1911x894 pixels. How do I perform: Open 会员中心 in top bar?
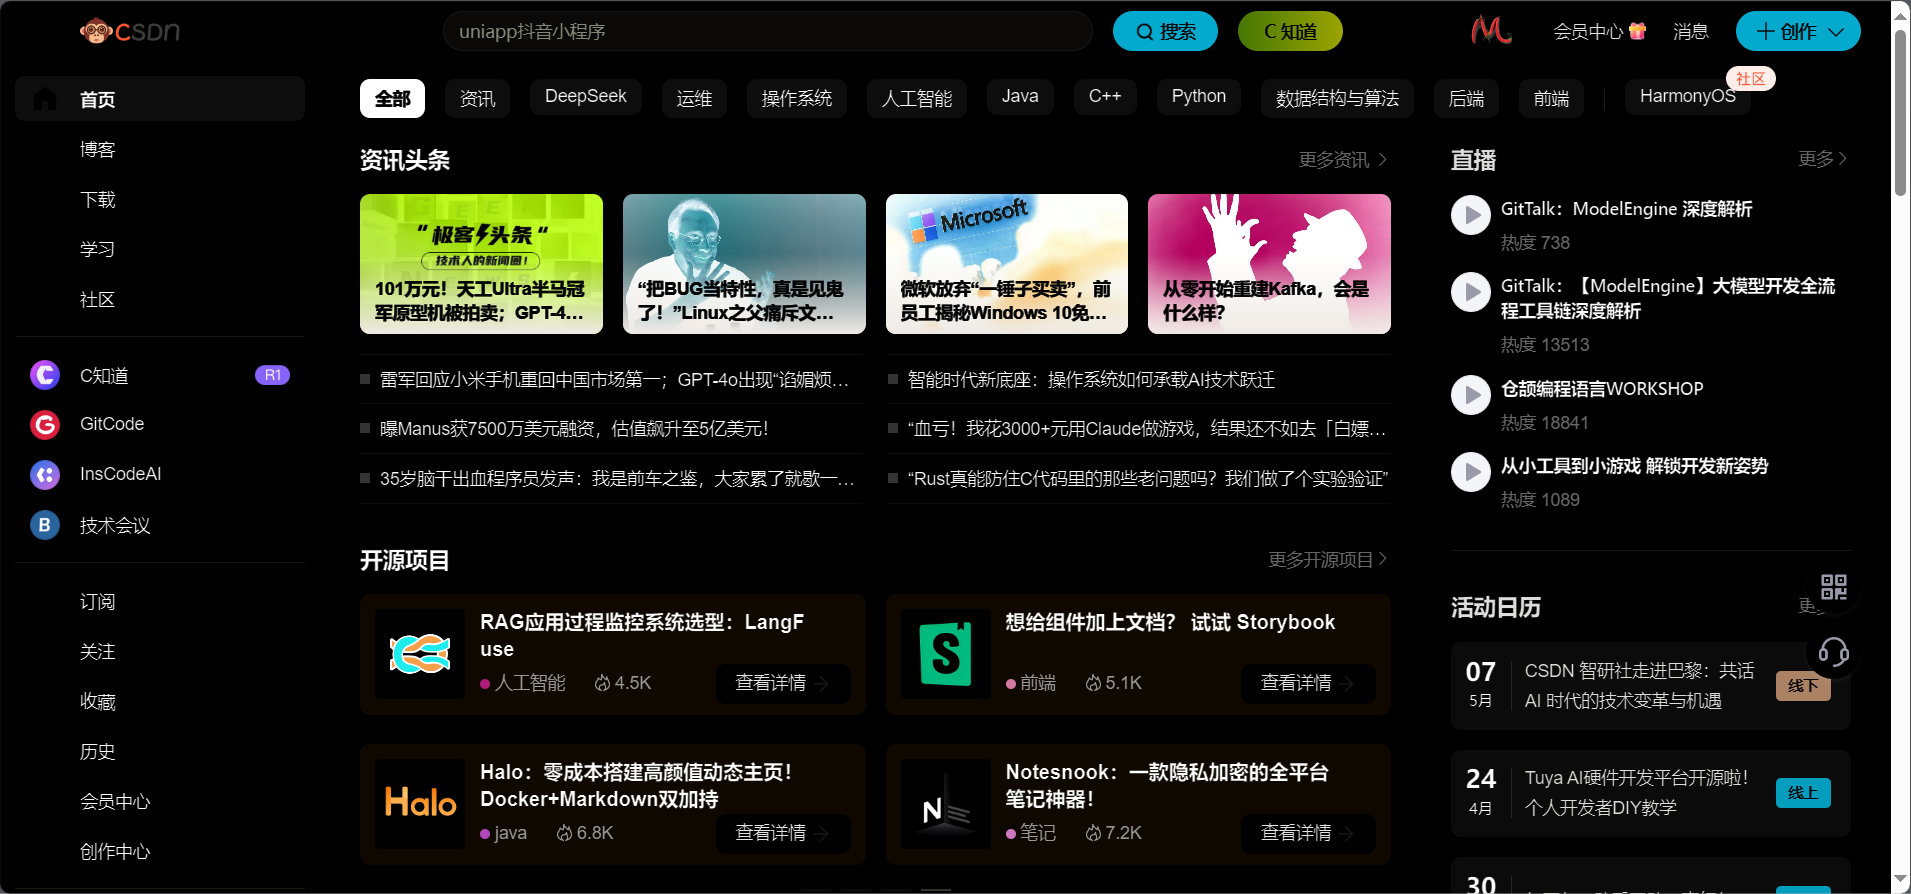[1588, 32]
